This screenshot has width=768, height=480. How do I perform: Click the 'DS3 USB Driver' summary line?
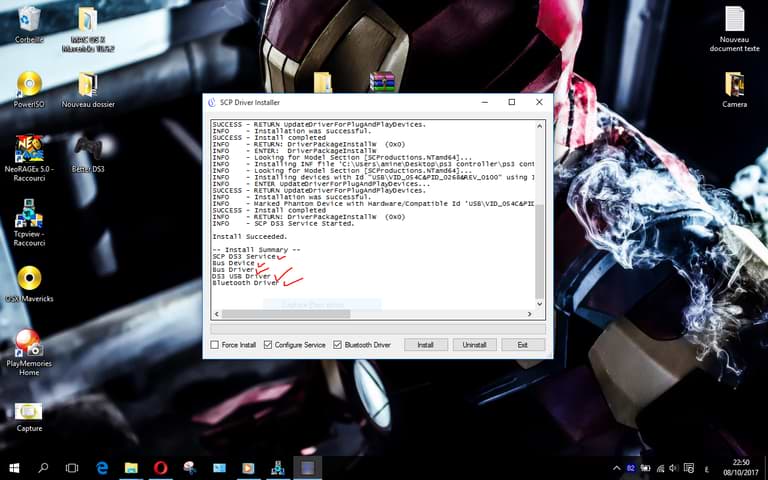241,276
